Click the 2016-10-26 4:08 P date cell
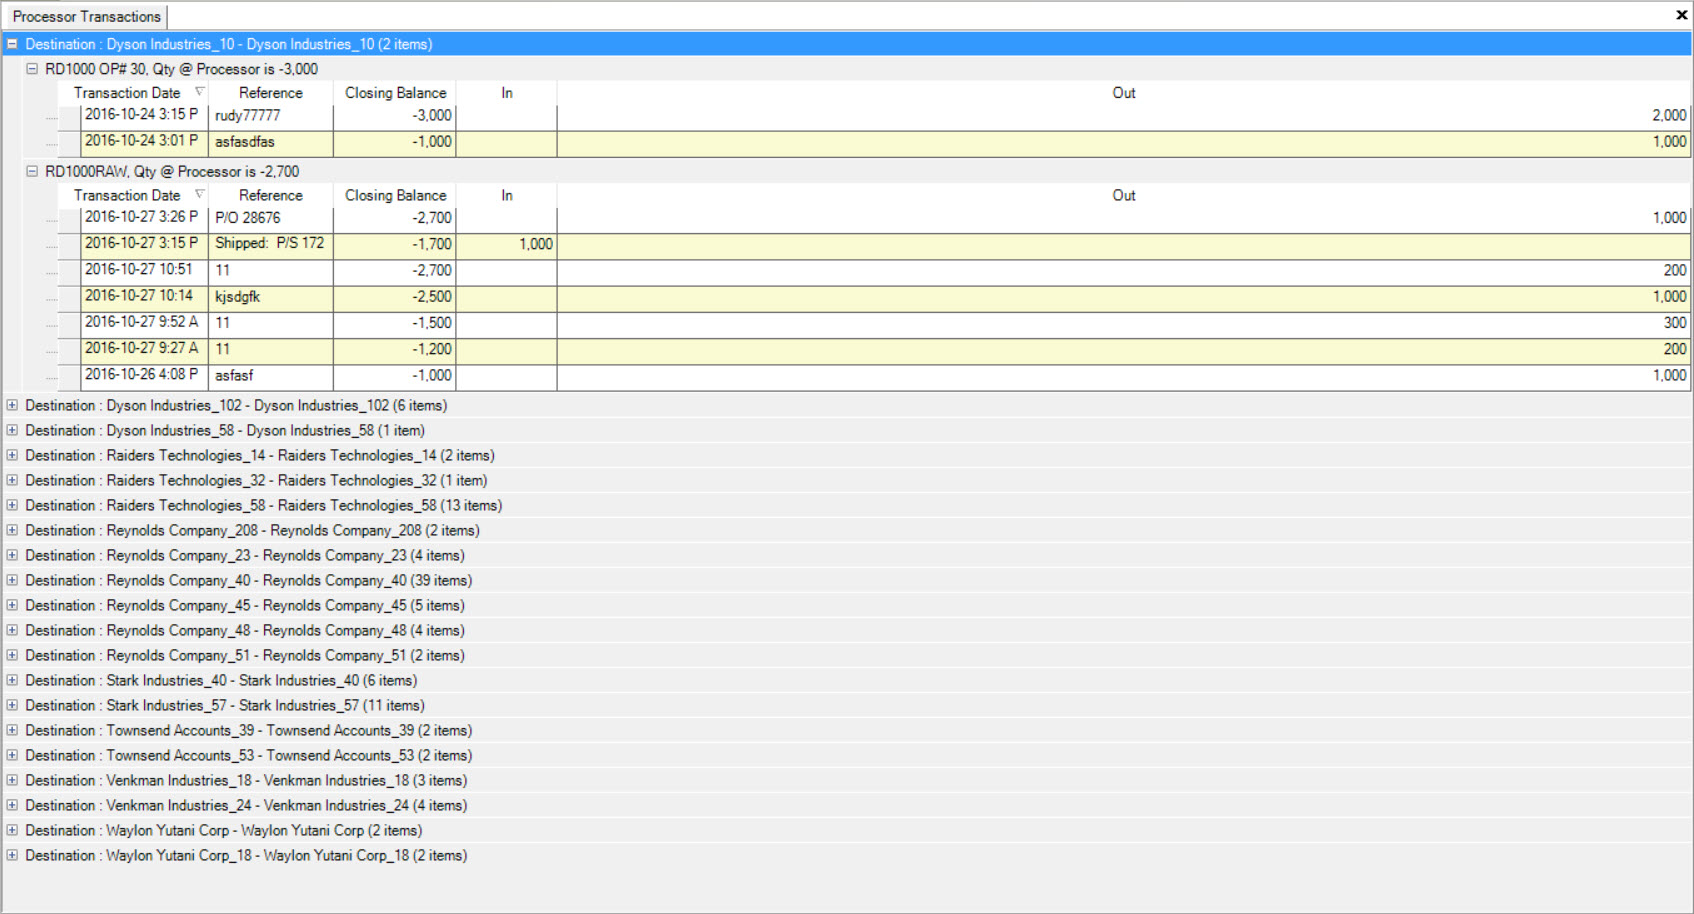Screen dimensions: 1694x914 tap(144, 376)
